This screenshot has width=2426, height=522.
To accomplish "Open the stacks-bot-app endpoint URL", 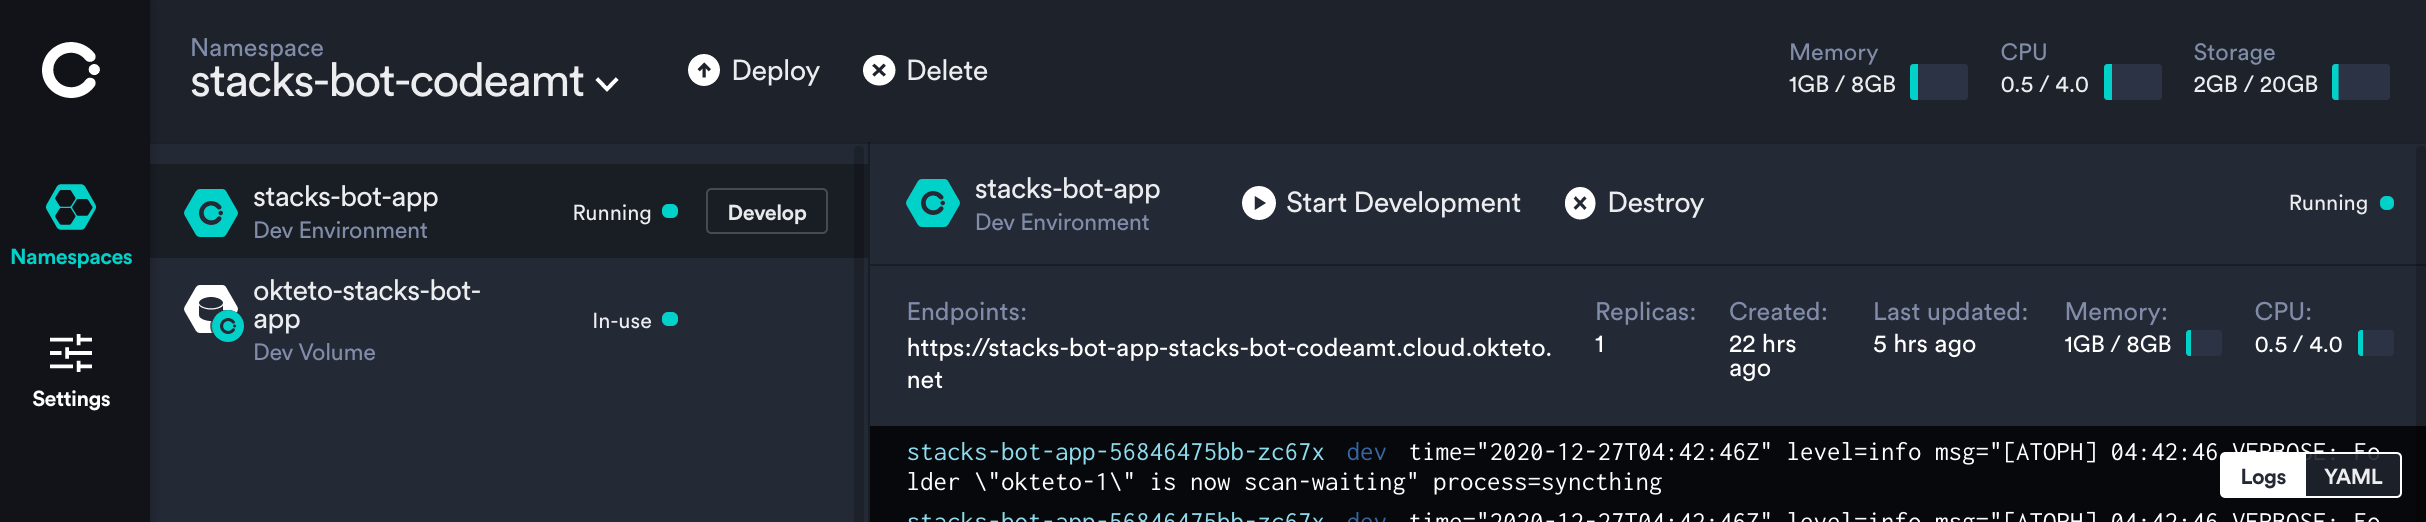I will 1229,363.
